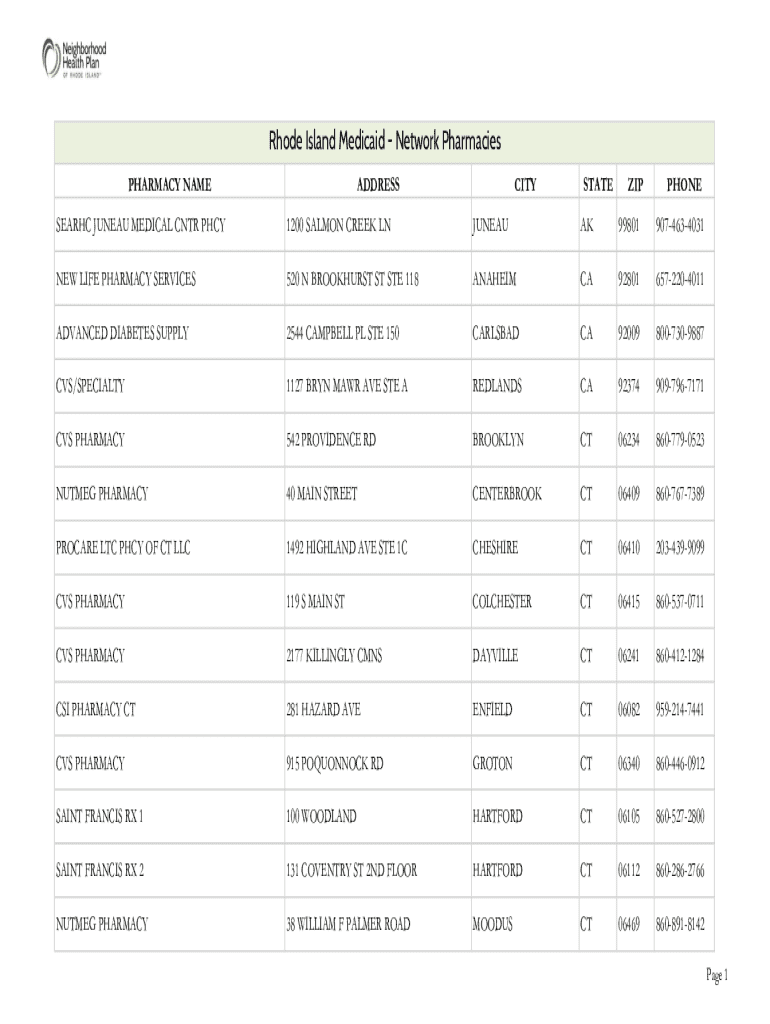This screenshot has width=770, height=1024.
Task: Click the CVS/SPECIALTY pharmacy name
Action: 90,386
